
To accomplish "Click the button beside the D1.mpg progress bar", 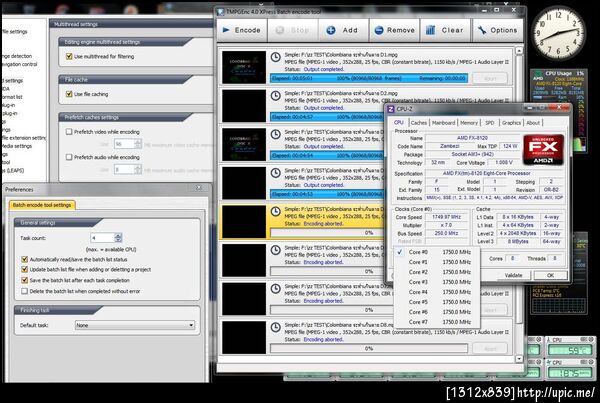I will (x=490, y=78).
